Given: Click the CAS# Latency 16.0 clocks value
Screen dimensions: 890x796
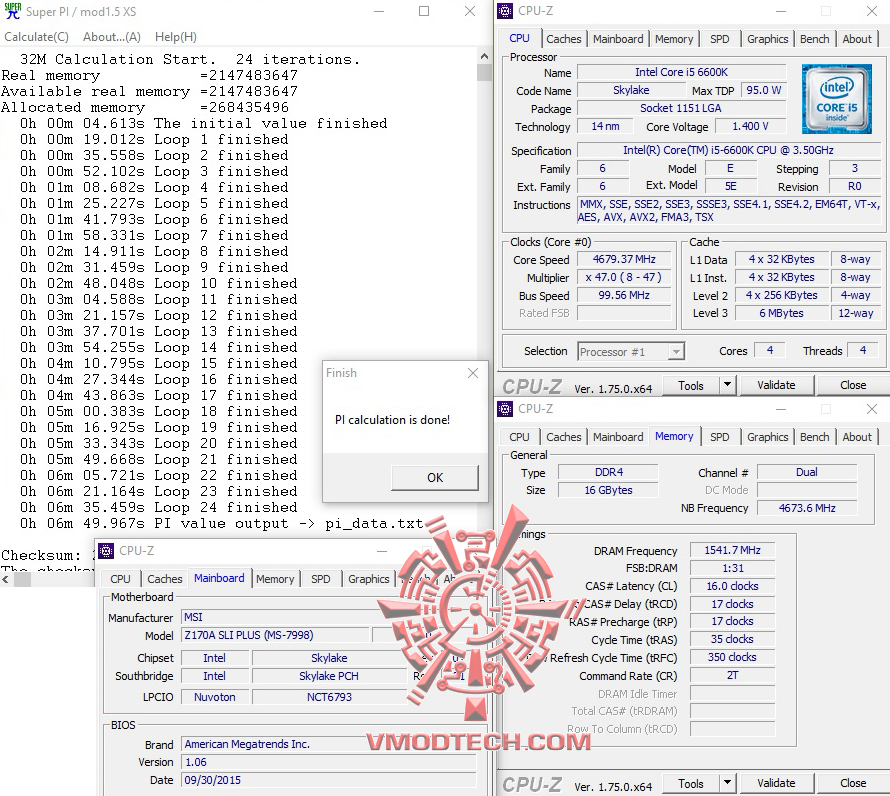Looking at the screenshot, I should pos(732,586).
